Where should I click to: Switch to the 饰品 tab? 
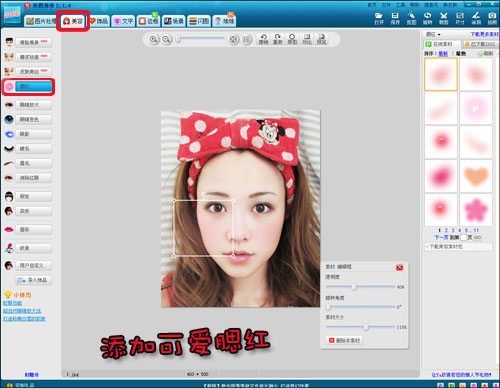(x=99, y=21)
